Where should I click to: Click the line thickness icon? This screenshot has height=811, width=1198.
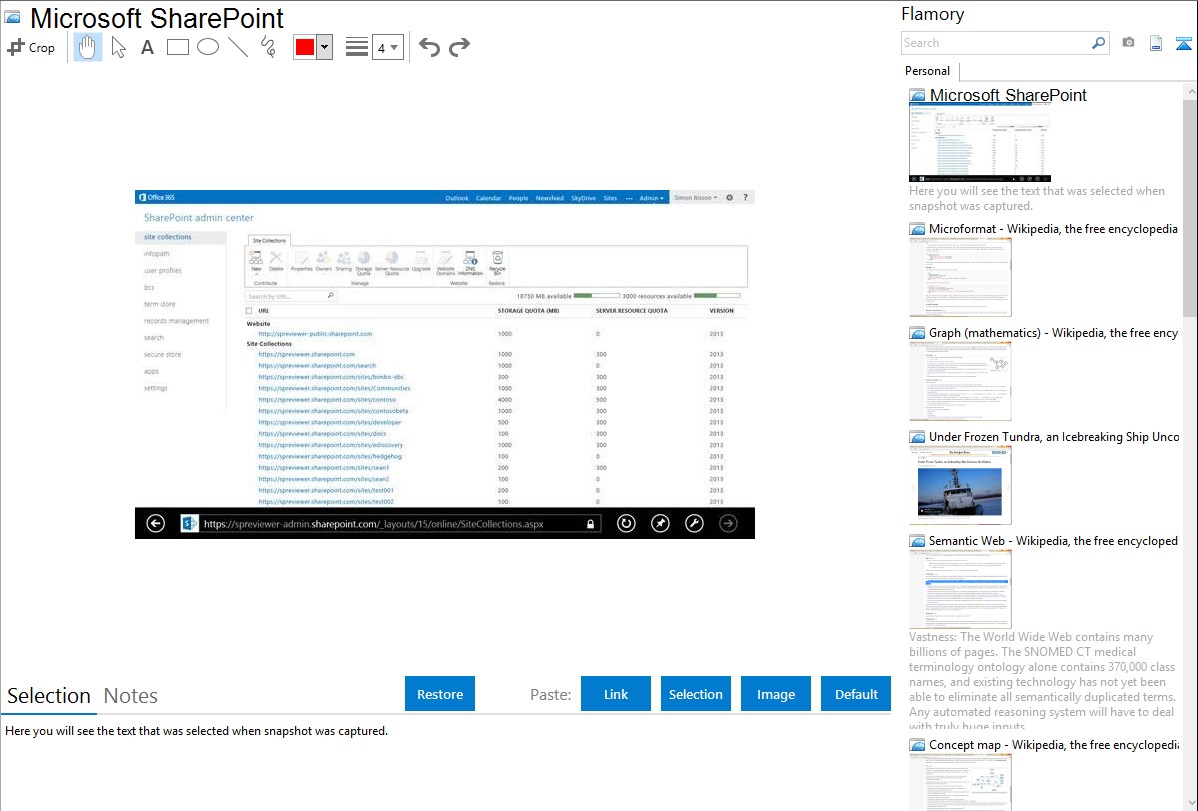pos(357,47)
